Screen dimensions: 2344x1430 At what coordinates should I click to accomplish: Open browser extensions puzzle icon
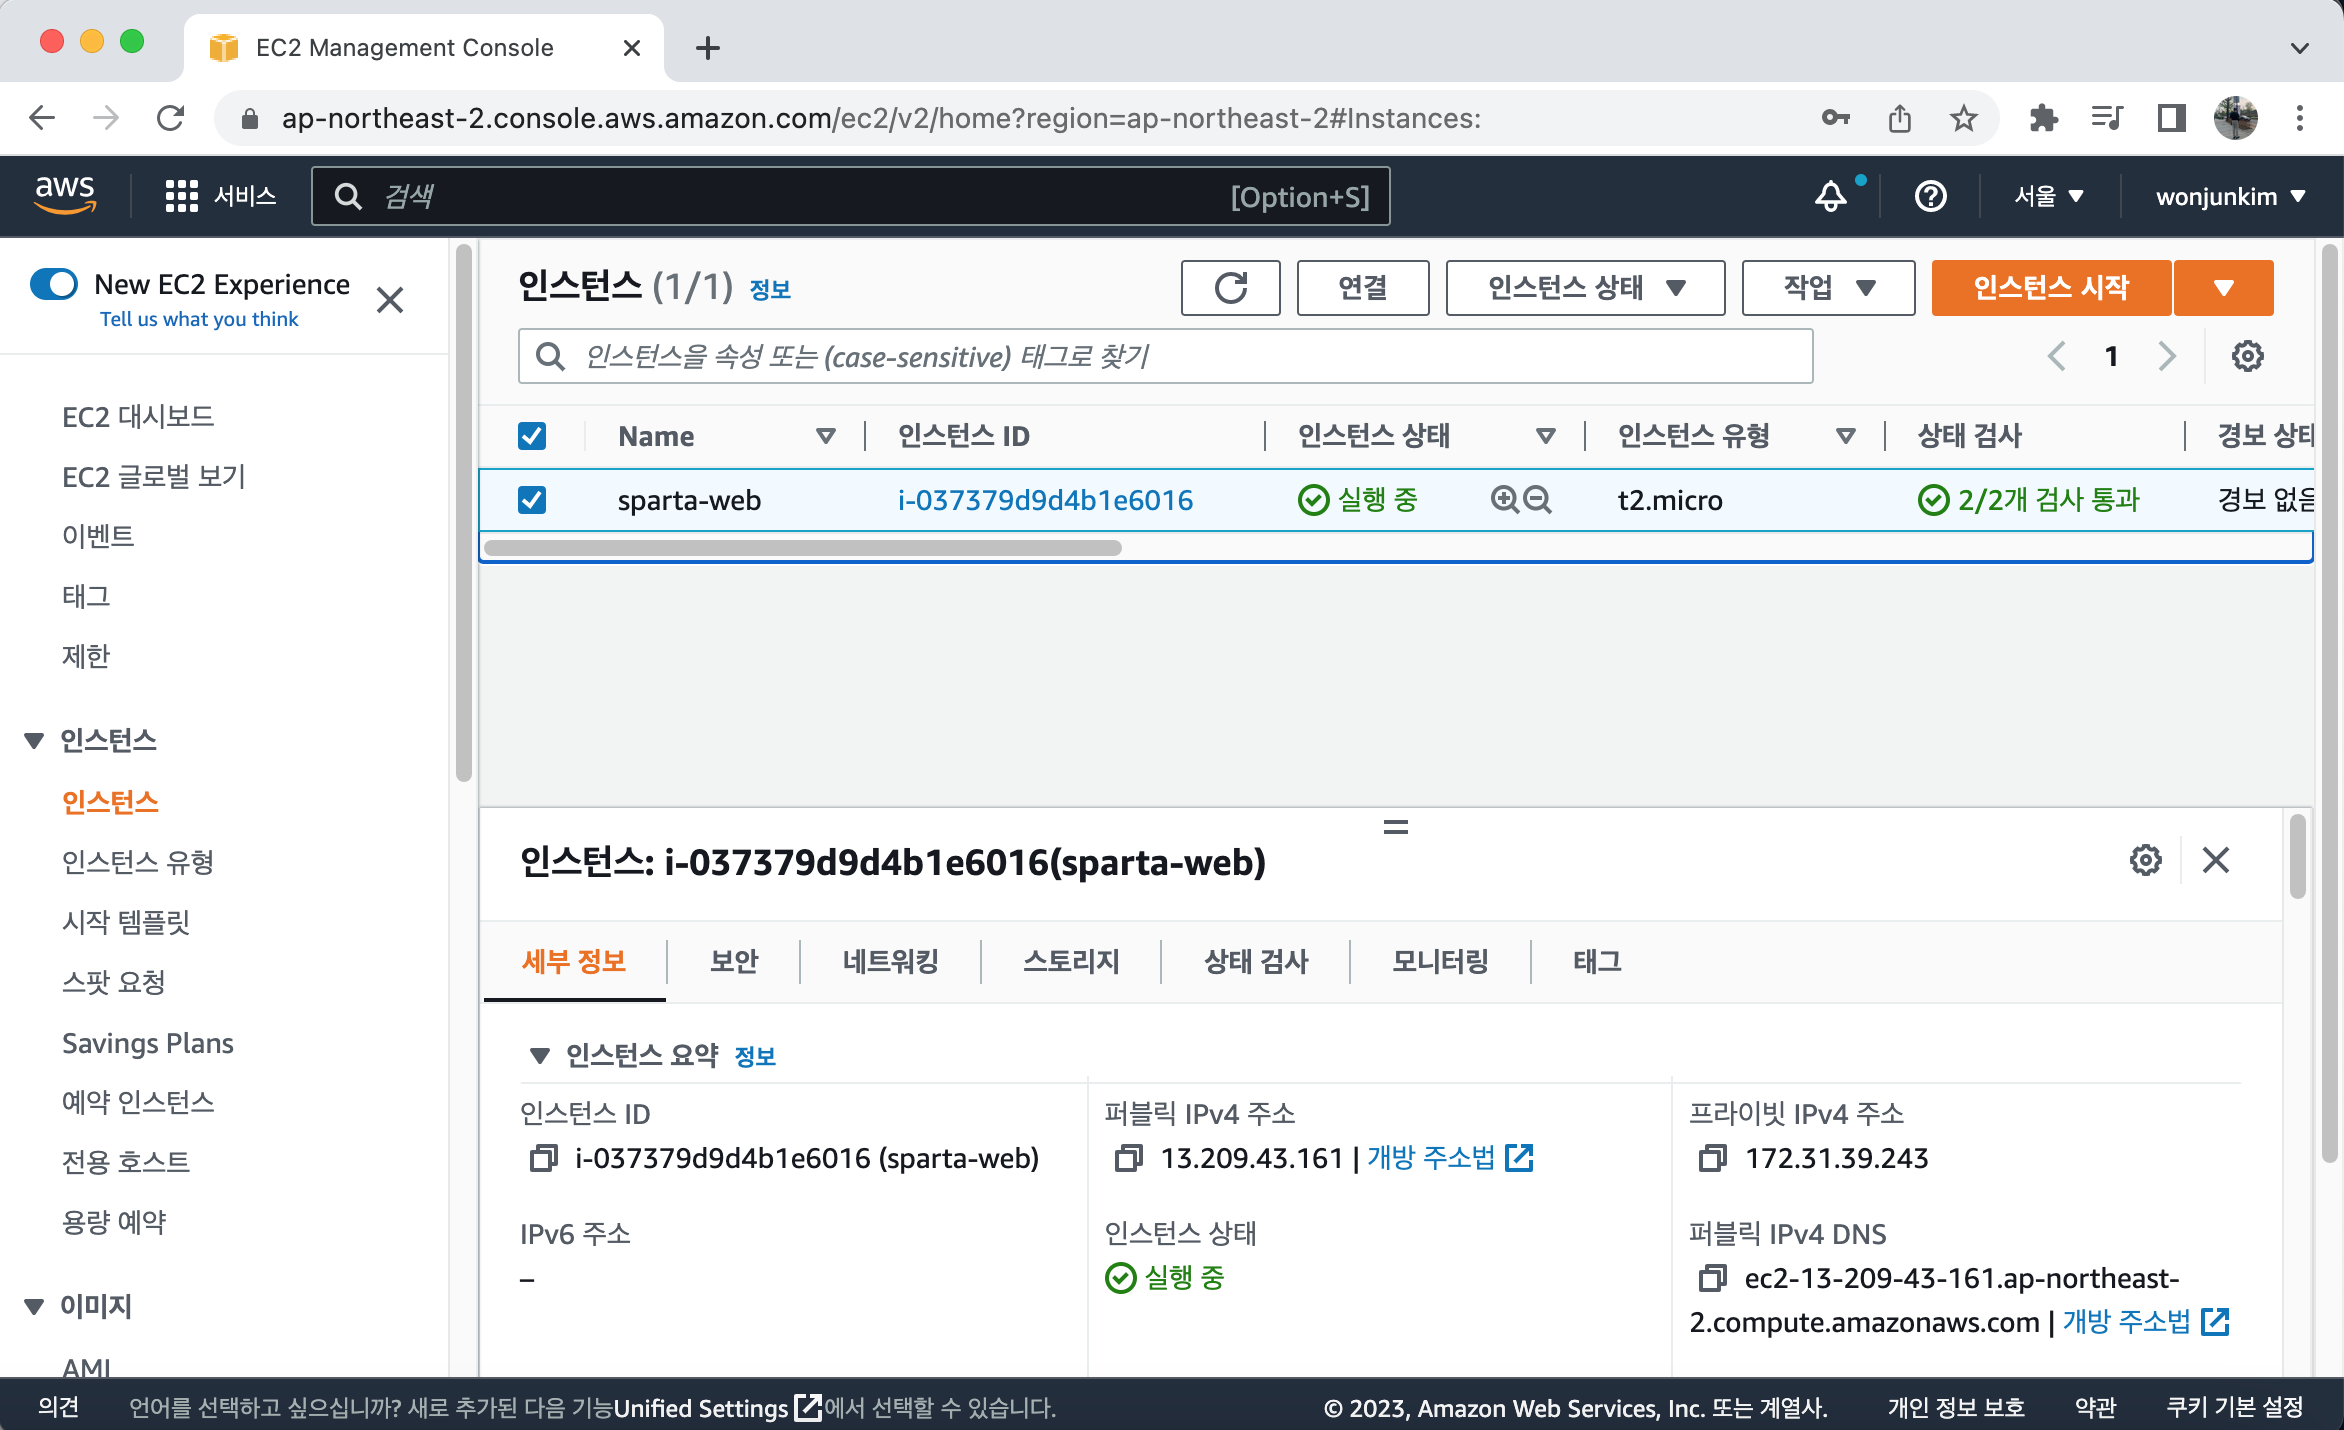2044,118
